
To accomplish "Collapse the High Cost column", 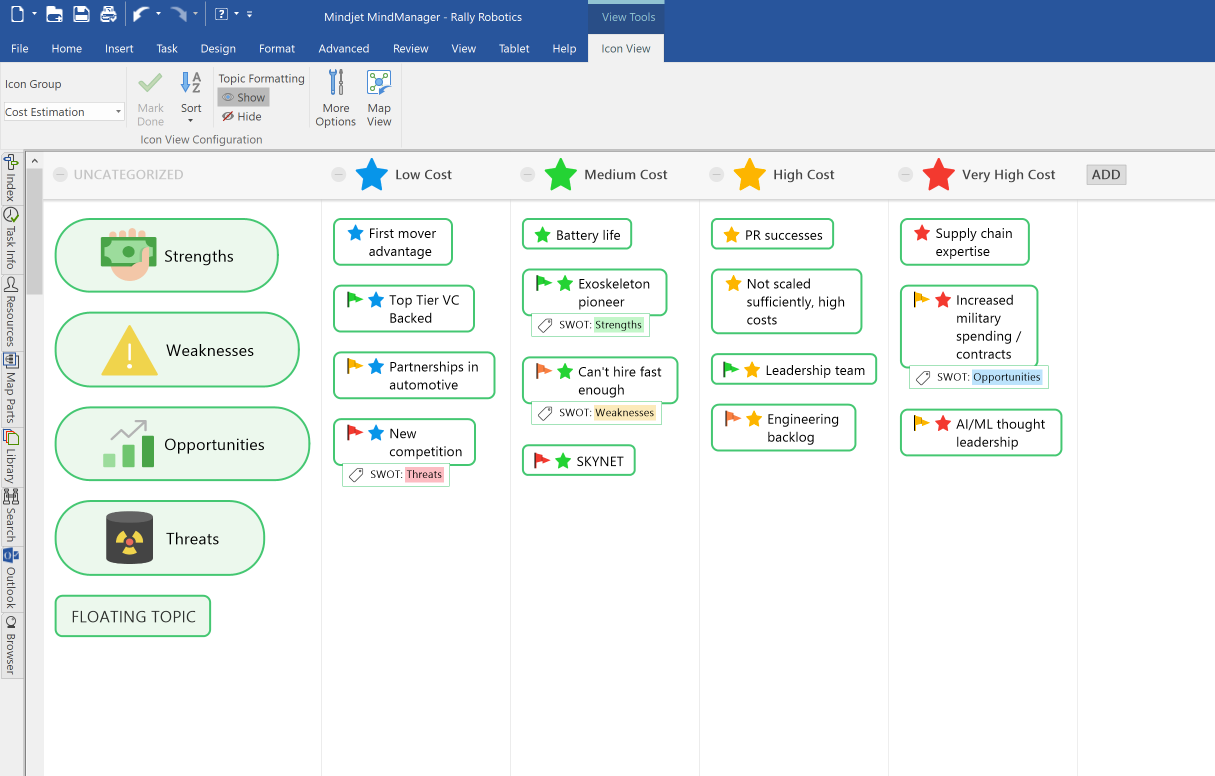I will tap(717, 173).
